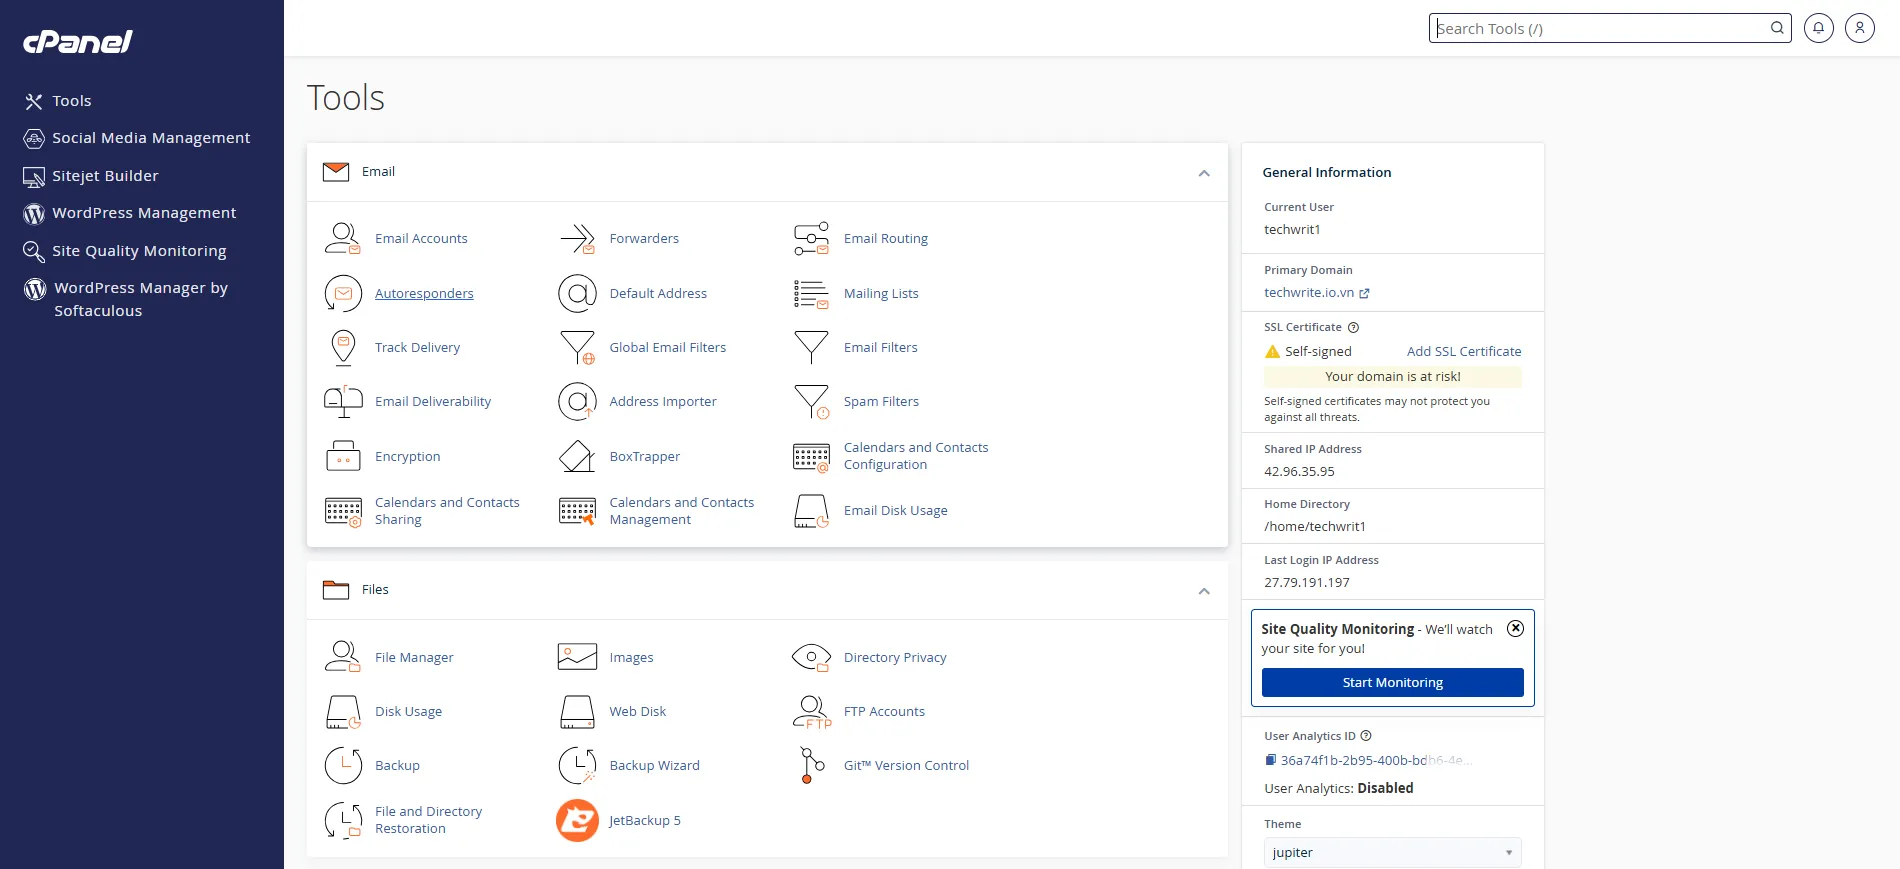Collapse the Email section chevron
Screen dimensions: 1900x869
click(1204, 173)
